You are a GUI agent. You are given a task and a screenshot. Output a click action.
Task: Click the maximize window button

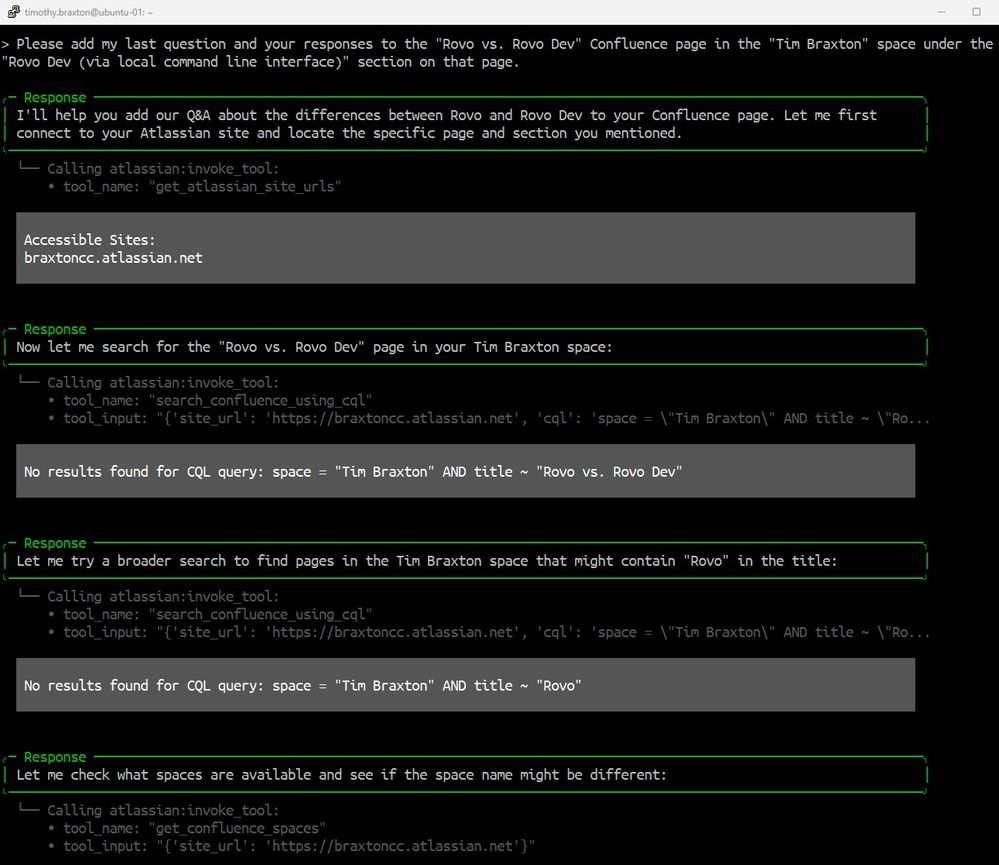(x=976, y=12)
